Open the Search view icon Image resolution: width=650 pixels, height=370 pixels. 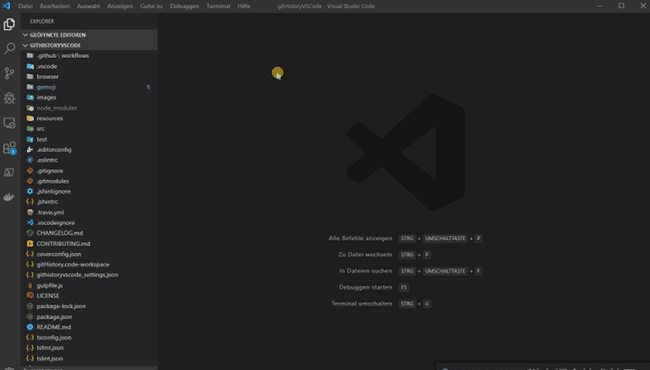(9, 48)
